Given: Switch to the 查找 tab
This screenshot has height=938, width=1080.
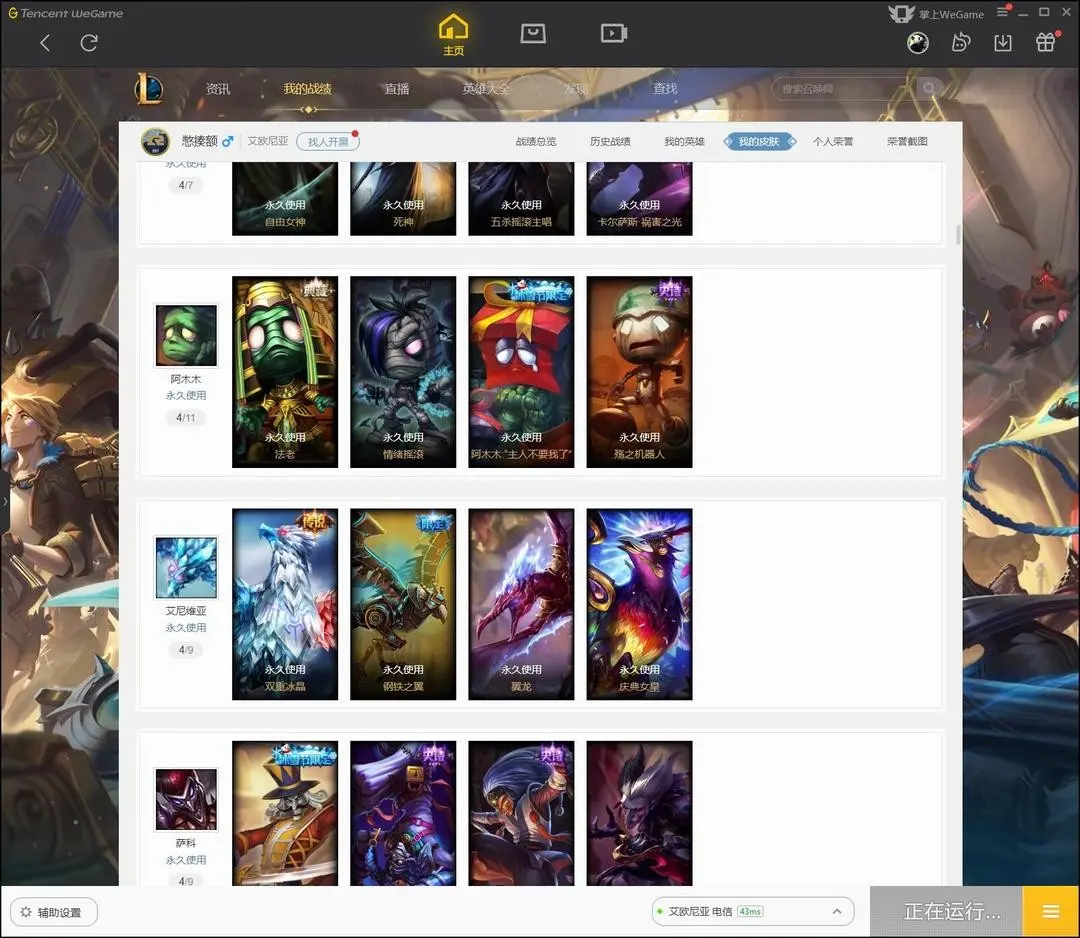Looking at the screenshot, I should coord(665,89).
